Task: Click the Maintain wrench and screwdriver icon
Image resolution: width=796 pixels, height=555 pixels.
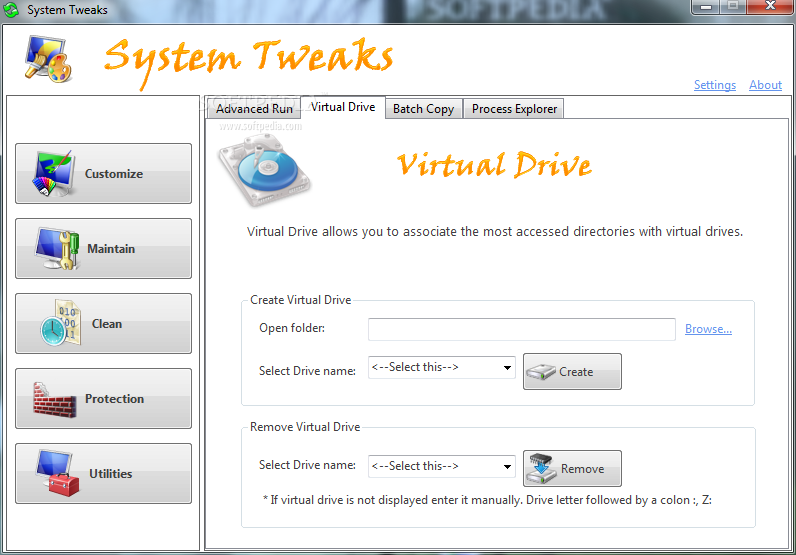Action: [57, 248]
